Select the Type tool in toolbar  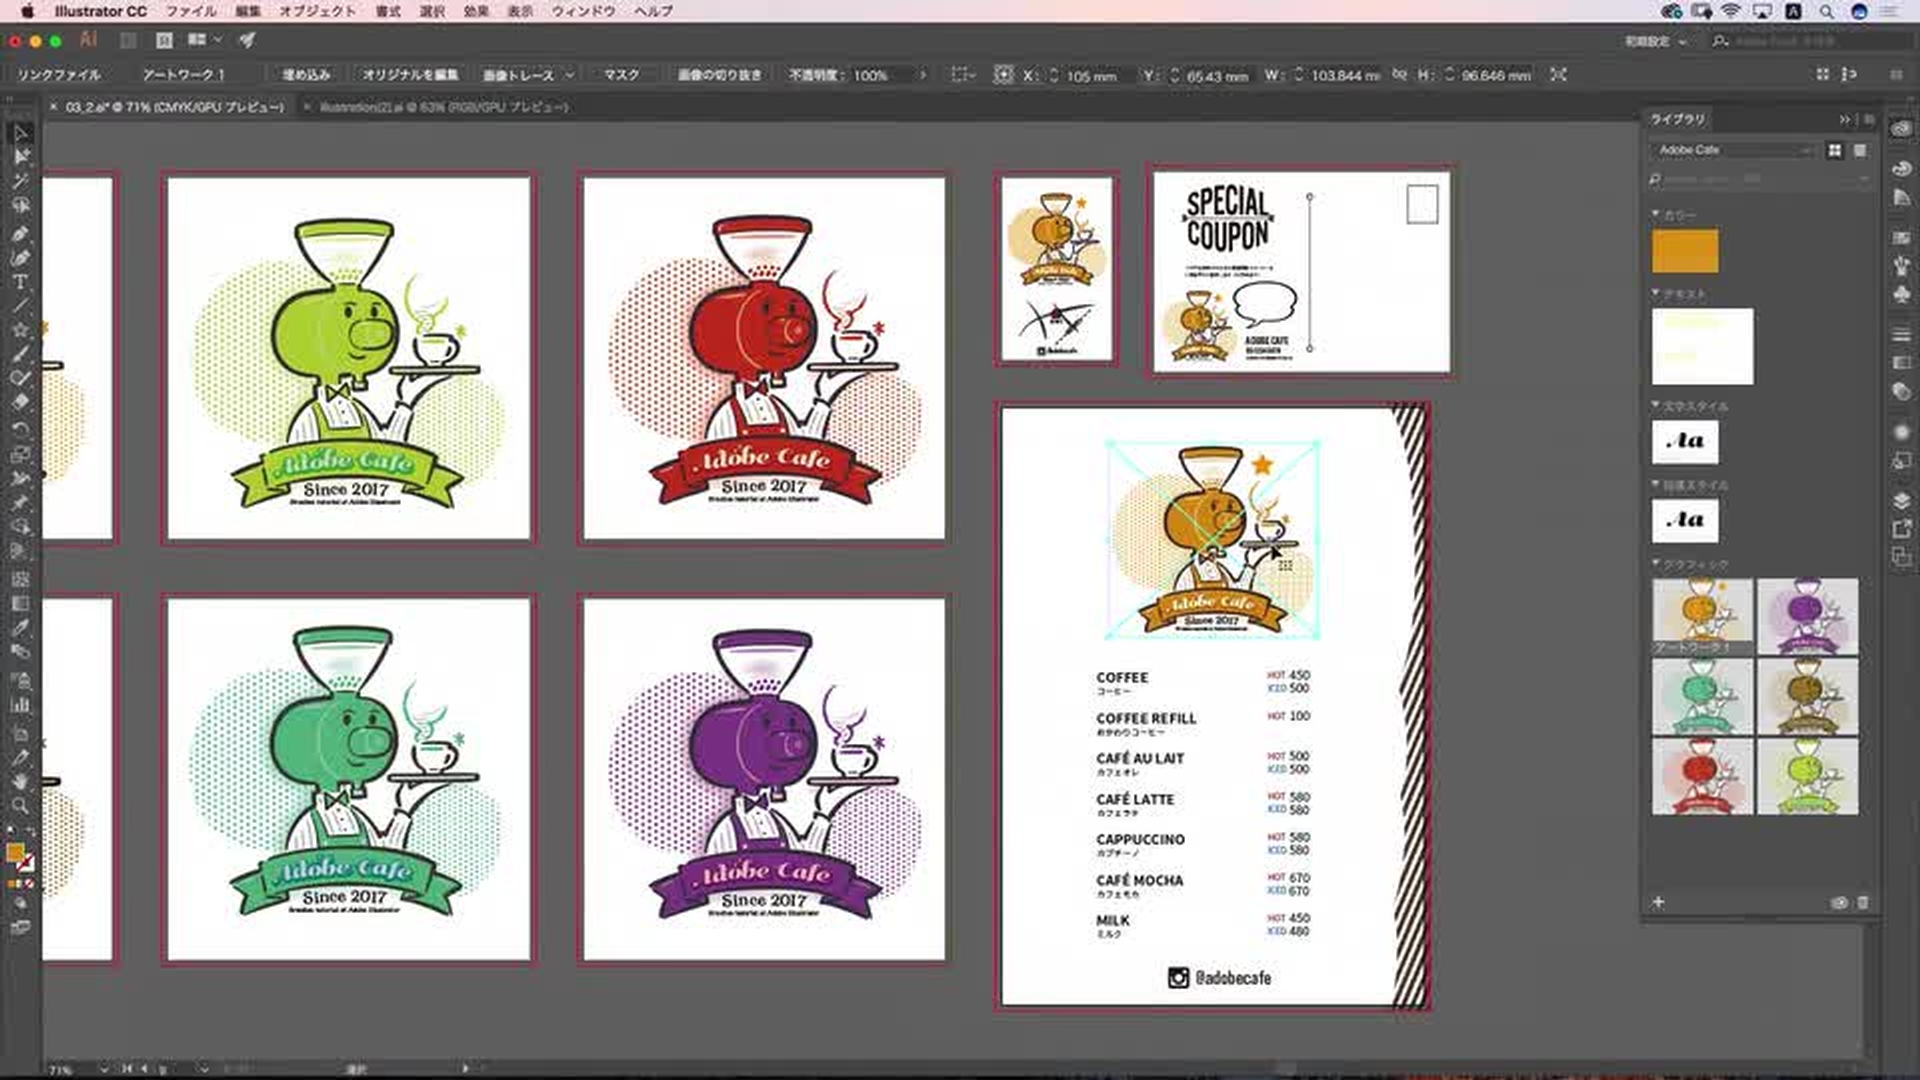[x=20, y=282]
